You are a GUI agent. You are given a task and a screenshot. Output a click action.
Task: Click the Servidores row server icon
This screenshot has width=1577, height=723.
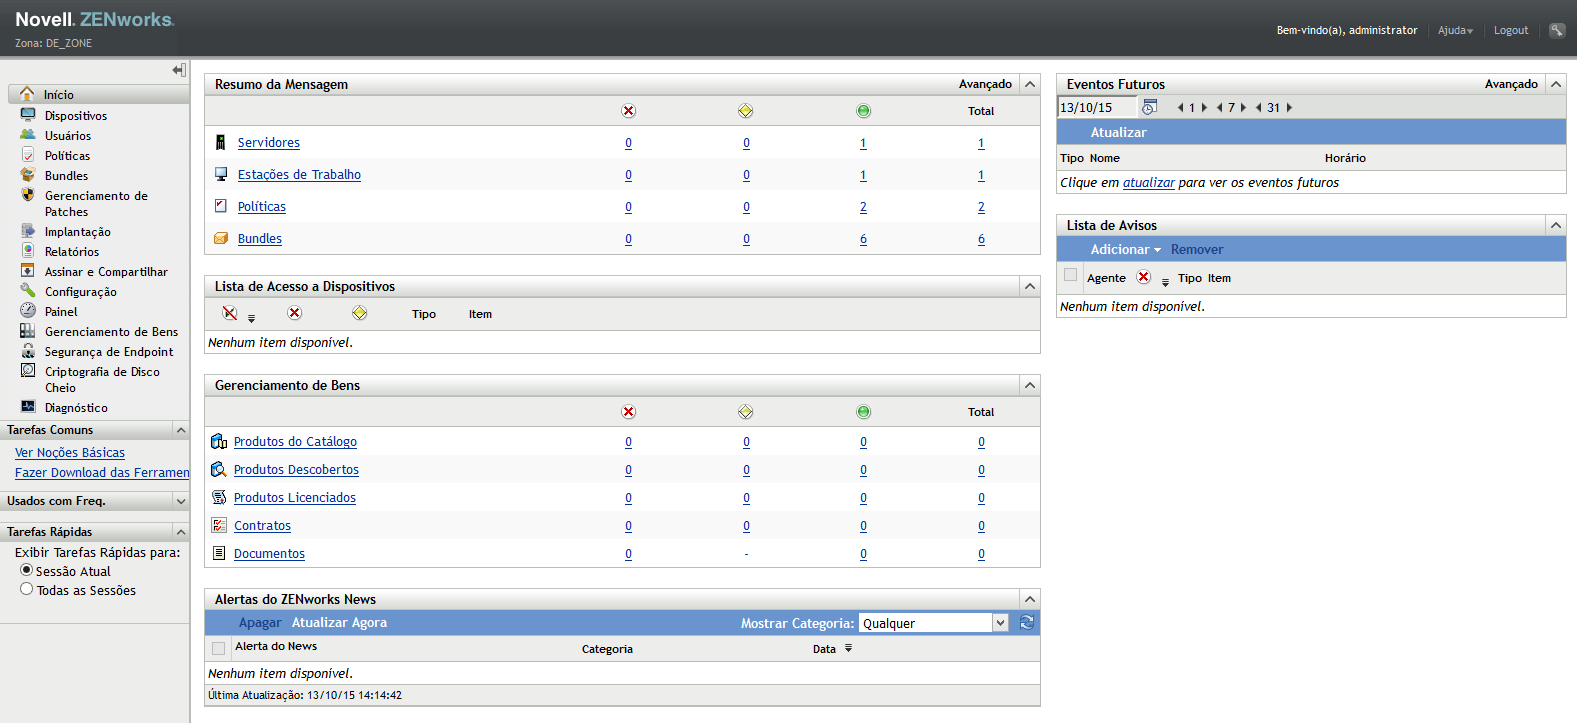[x=220, y=143]
